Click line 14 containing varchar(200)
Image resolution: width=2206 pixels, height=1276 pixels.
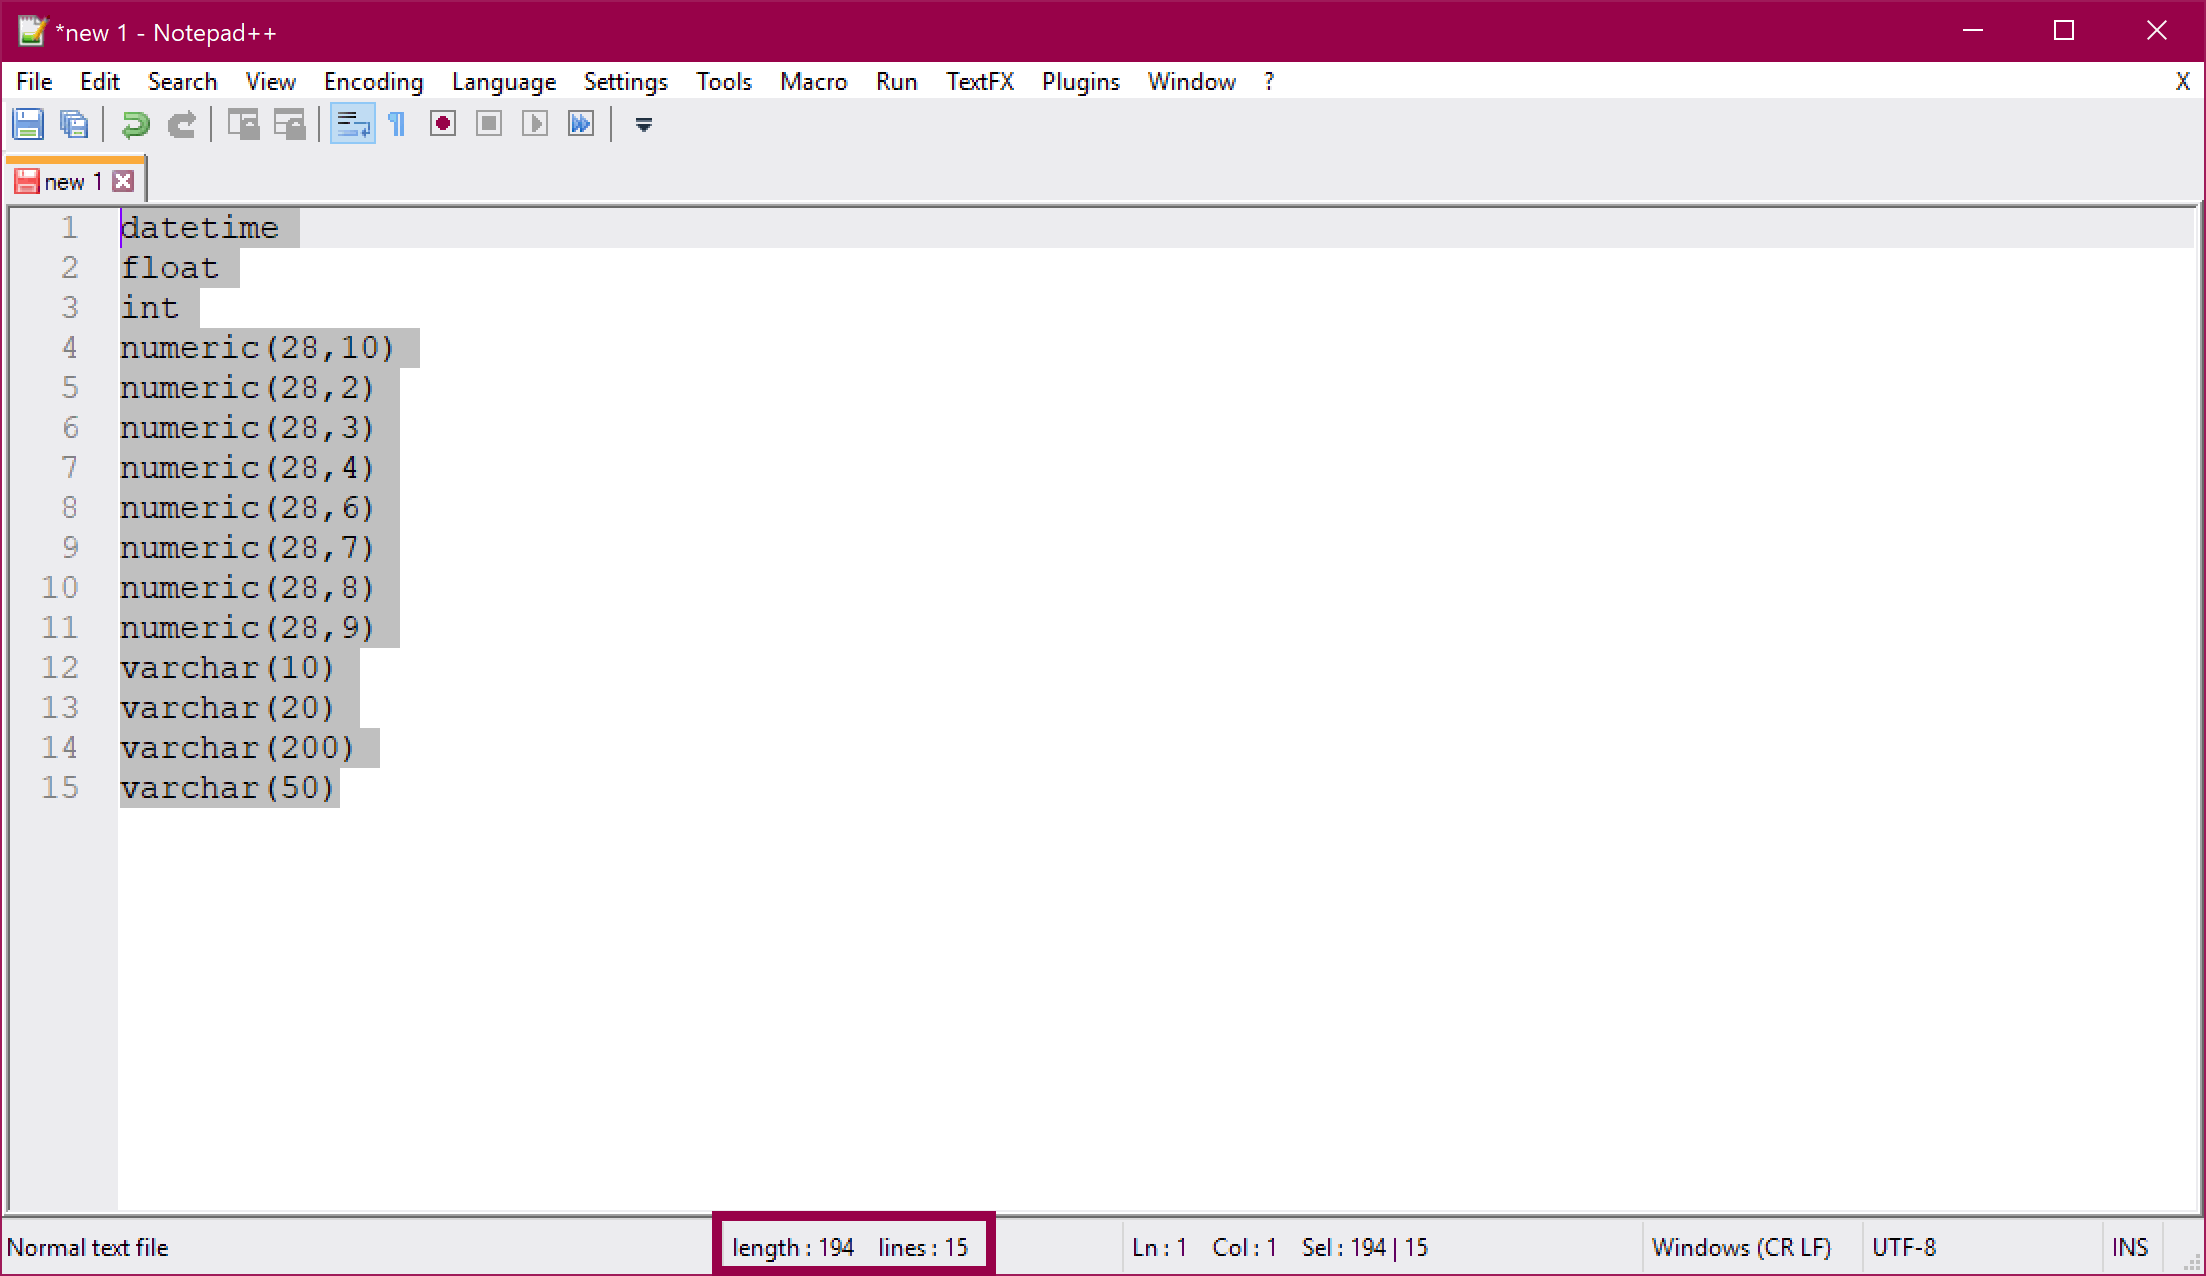(x=238, y=748)
